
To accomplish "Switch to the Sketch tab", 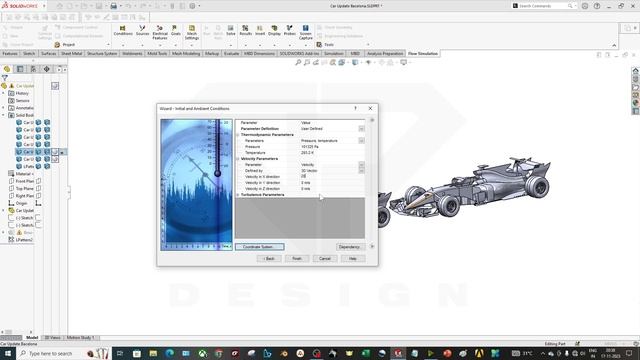I will tap(29, 53).
